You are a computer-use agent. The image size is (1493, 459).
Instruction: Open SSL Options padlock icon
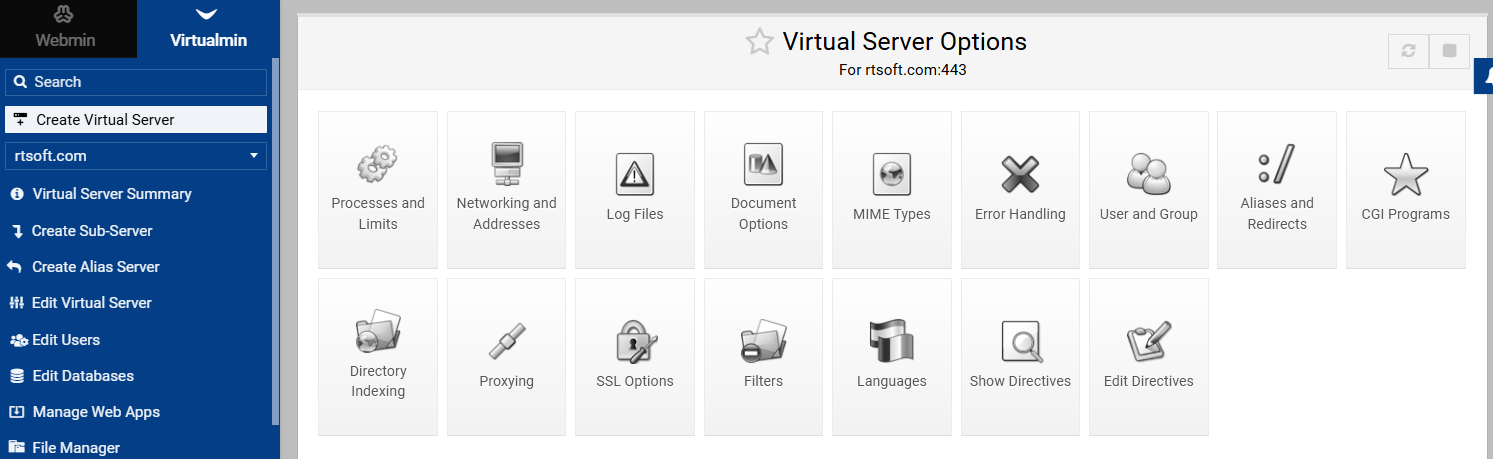click(x=635, y=342)
